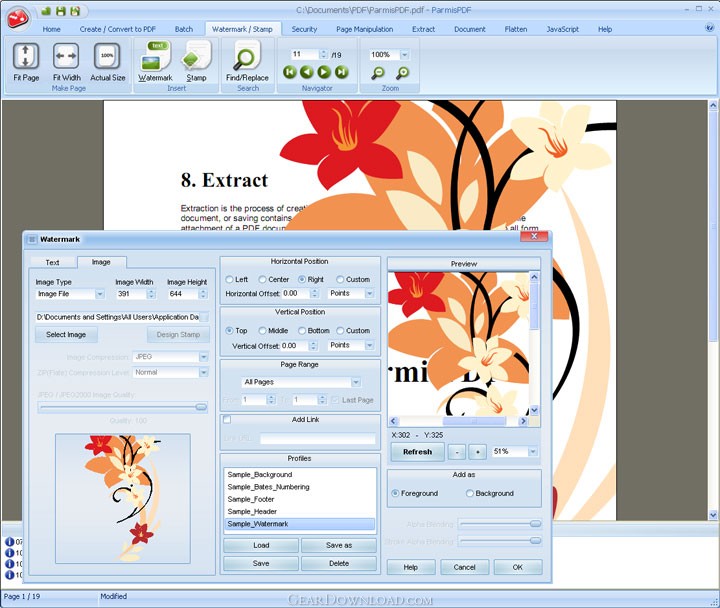Open Create / Convert to PDF tab
Viewport: 720px width, 608px height.
point(118,29)
